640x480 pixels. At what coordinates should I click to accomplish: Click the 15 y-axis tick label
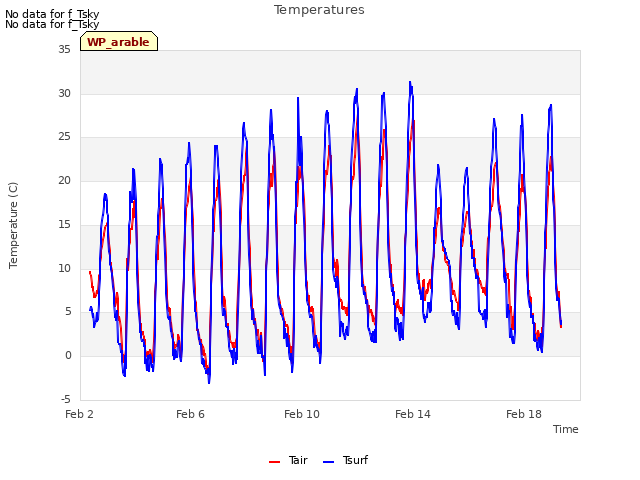pos(64,224)
